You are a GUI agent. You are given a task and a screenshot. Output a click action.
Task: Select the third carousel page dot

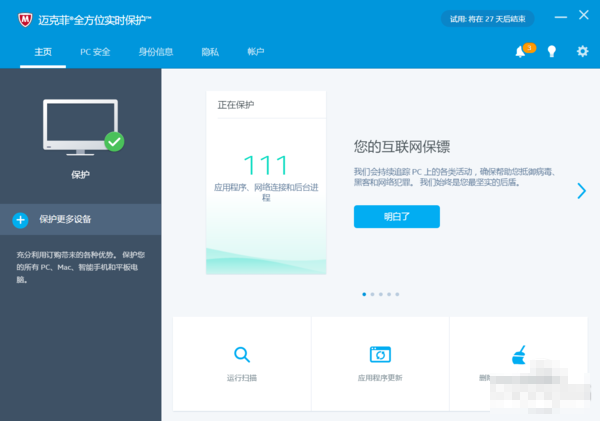tap(381, 294)
